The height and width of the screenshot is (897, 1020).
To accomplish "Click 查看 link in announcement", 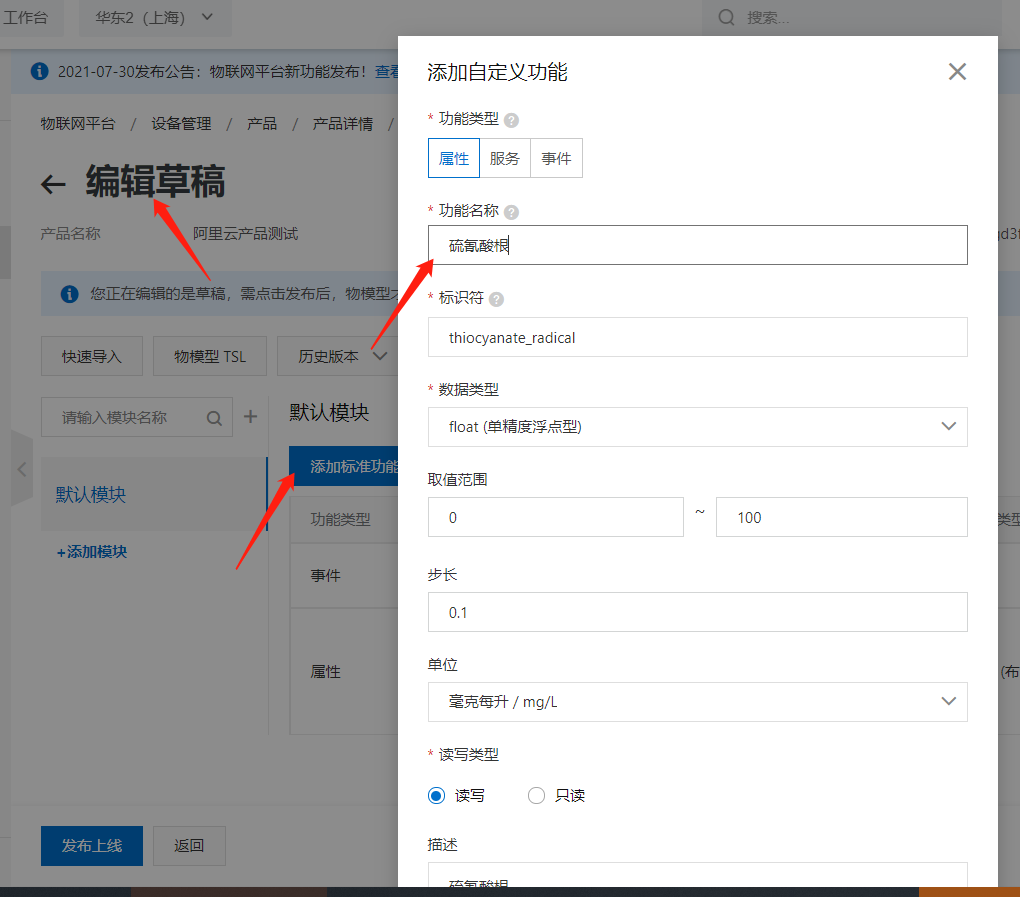I will point(386,72).
